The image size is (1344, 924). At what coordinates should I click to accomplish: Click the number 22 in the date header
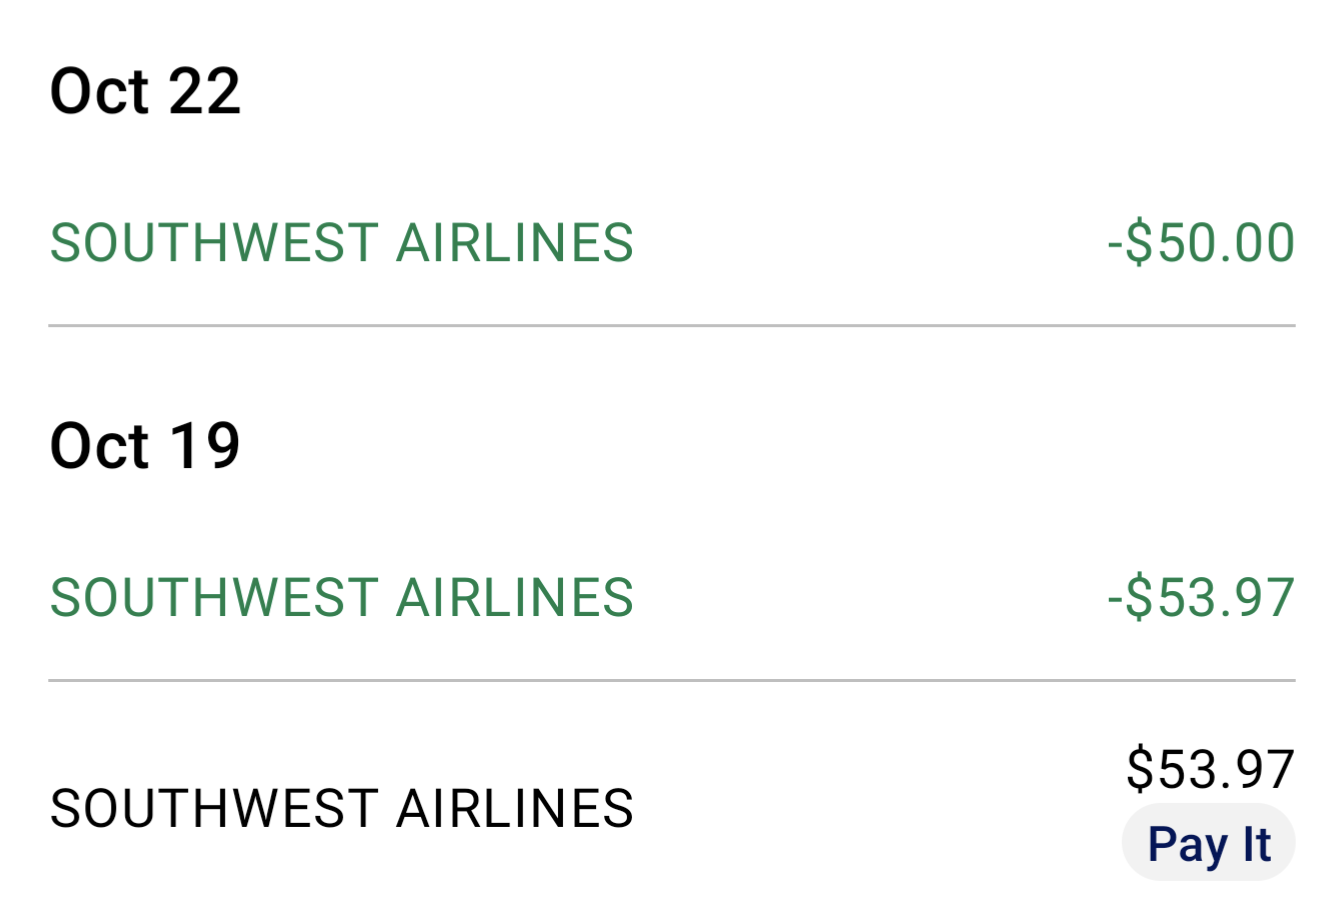[204, 91]
